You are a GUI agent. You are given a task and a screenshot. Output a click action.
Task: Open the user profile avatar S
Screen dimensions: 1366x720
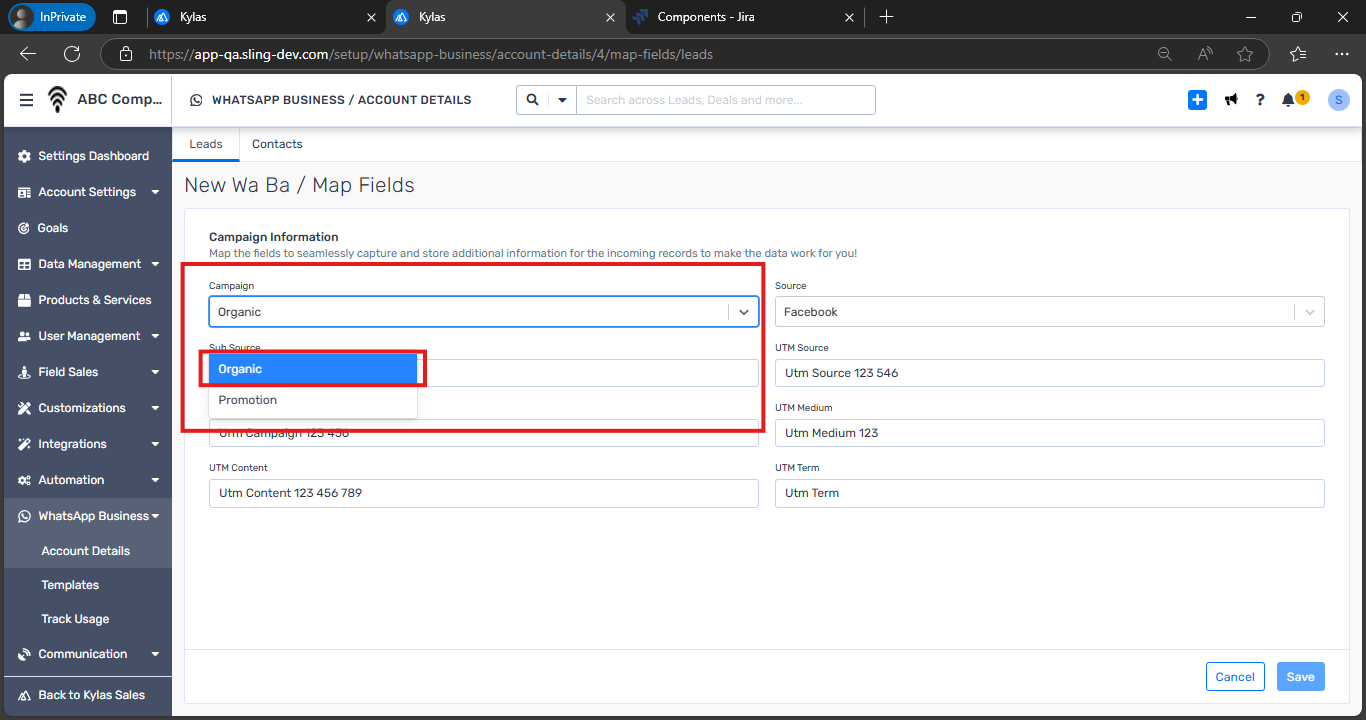click(x=1339, y=100)
